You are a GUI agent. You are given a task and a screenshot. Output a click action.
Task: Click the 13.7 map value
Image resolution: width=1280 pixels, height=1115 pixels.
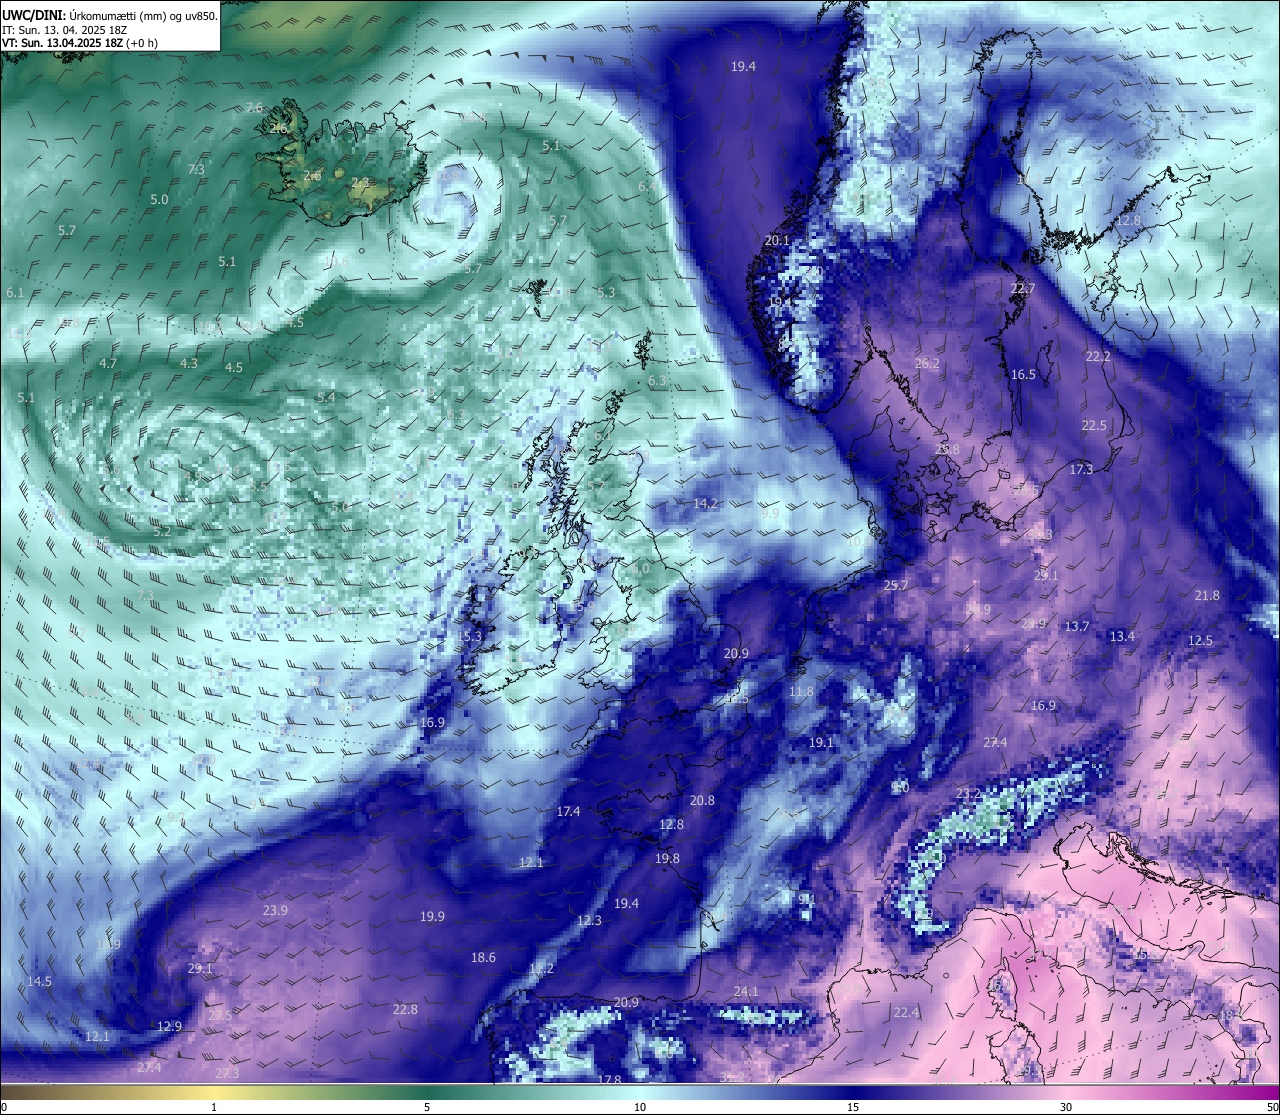pos(1077,627)
